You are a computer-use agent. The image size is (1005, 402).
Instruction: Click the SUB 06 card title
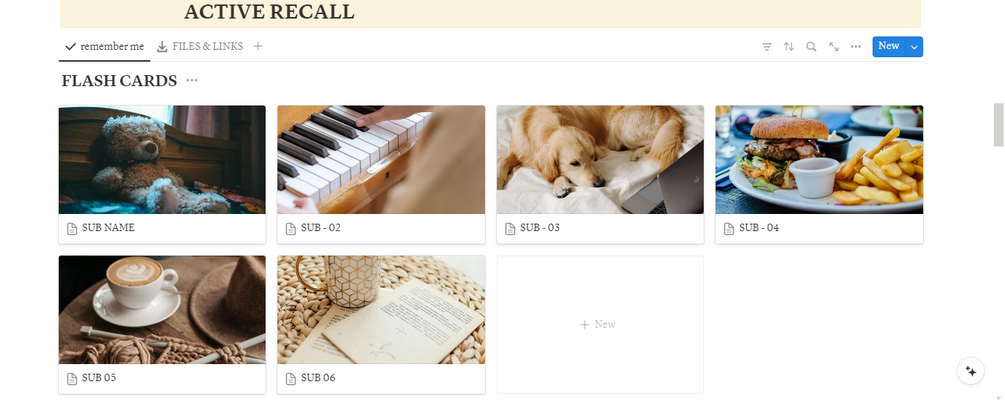pyautogui.click(x=319, y=378)
